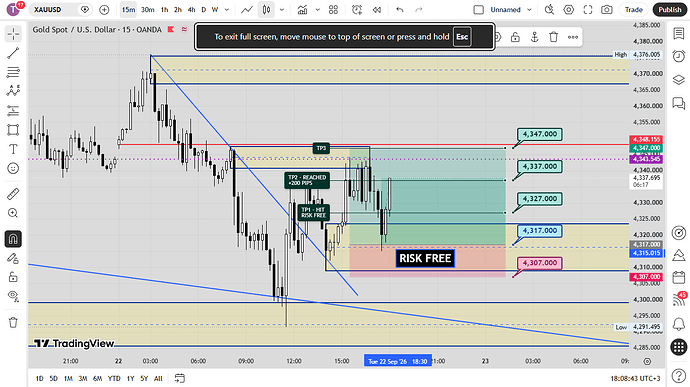Image resolution: width=690 pixels, height=387 pixels.
Task: Open the go to date calendar
Action: [180, 378]
